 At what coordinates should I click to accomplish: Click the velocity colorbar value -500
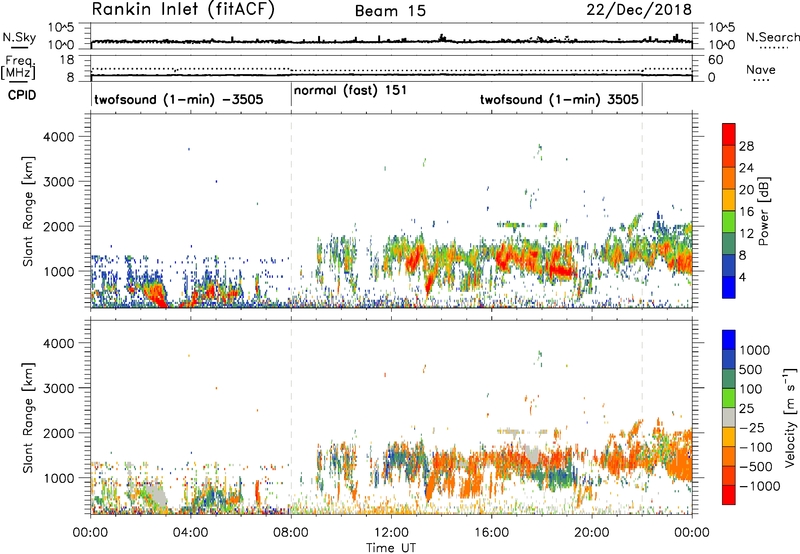tap(757, 466)
